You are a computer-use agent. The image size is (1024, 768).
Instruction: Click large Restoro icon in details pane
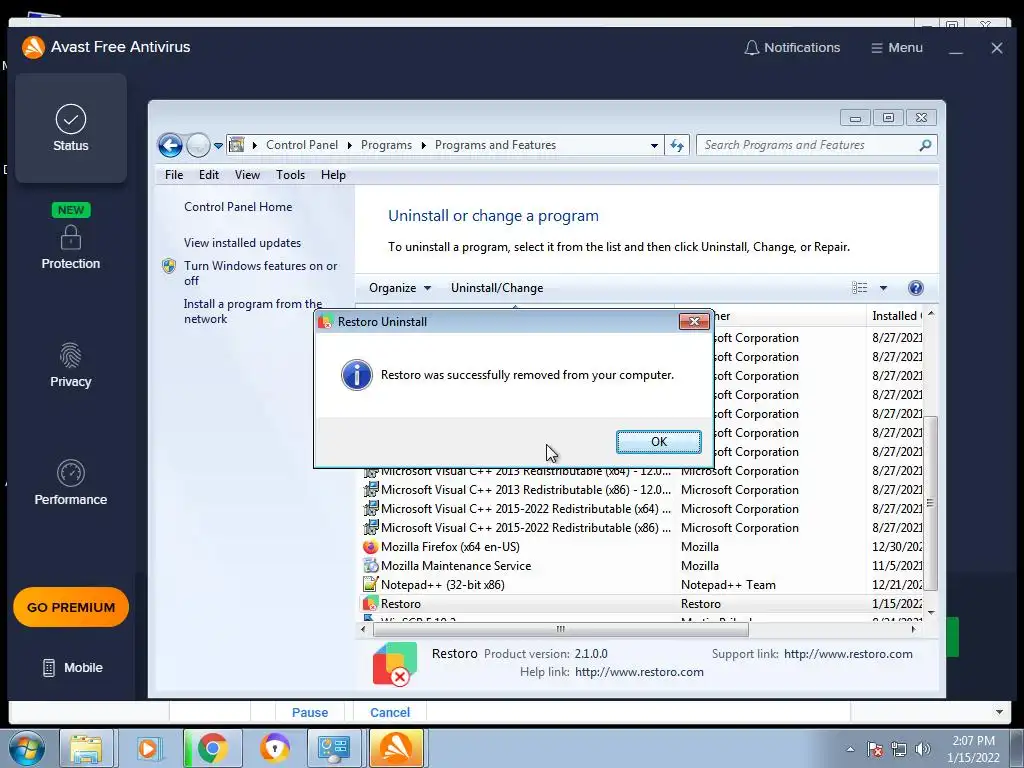394,664
